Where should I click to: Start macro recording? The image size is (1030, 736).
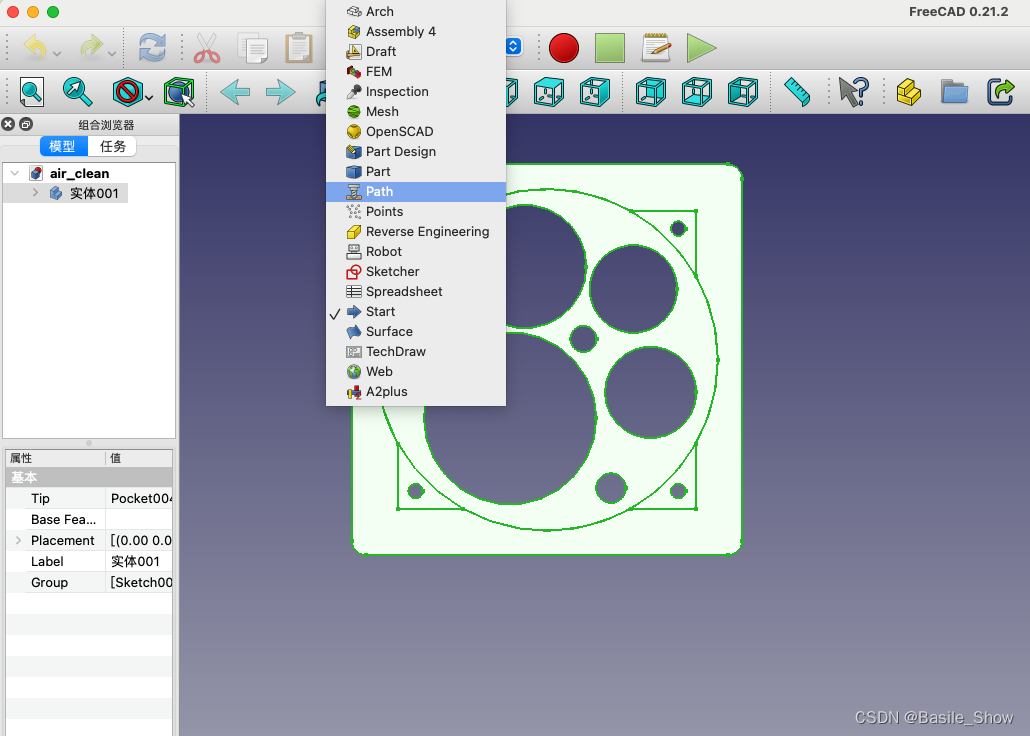tap(563, 47)
